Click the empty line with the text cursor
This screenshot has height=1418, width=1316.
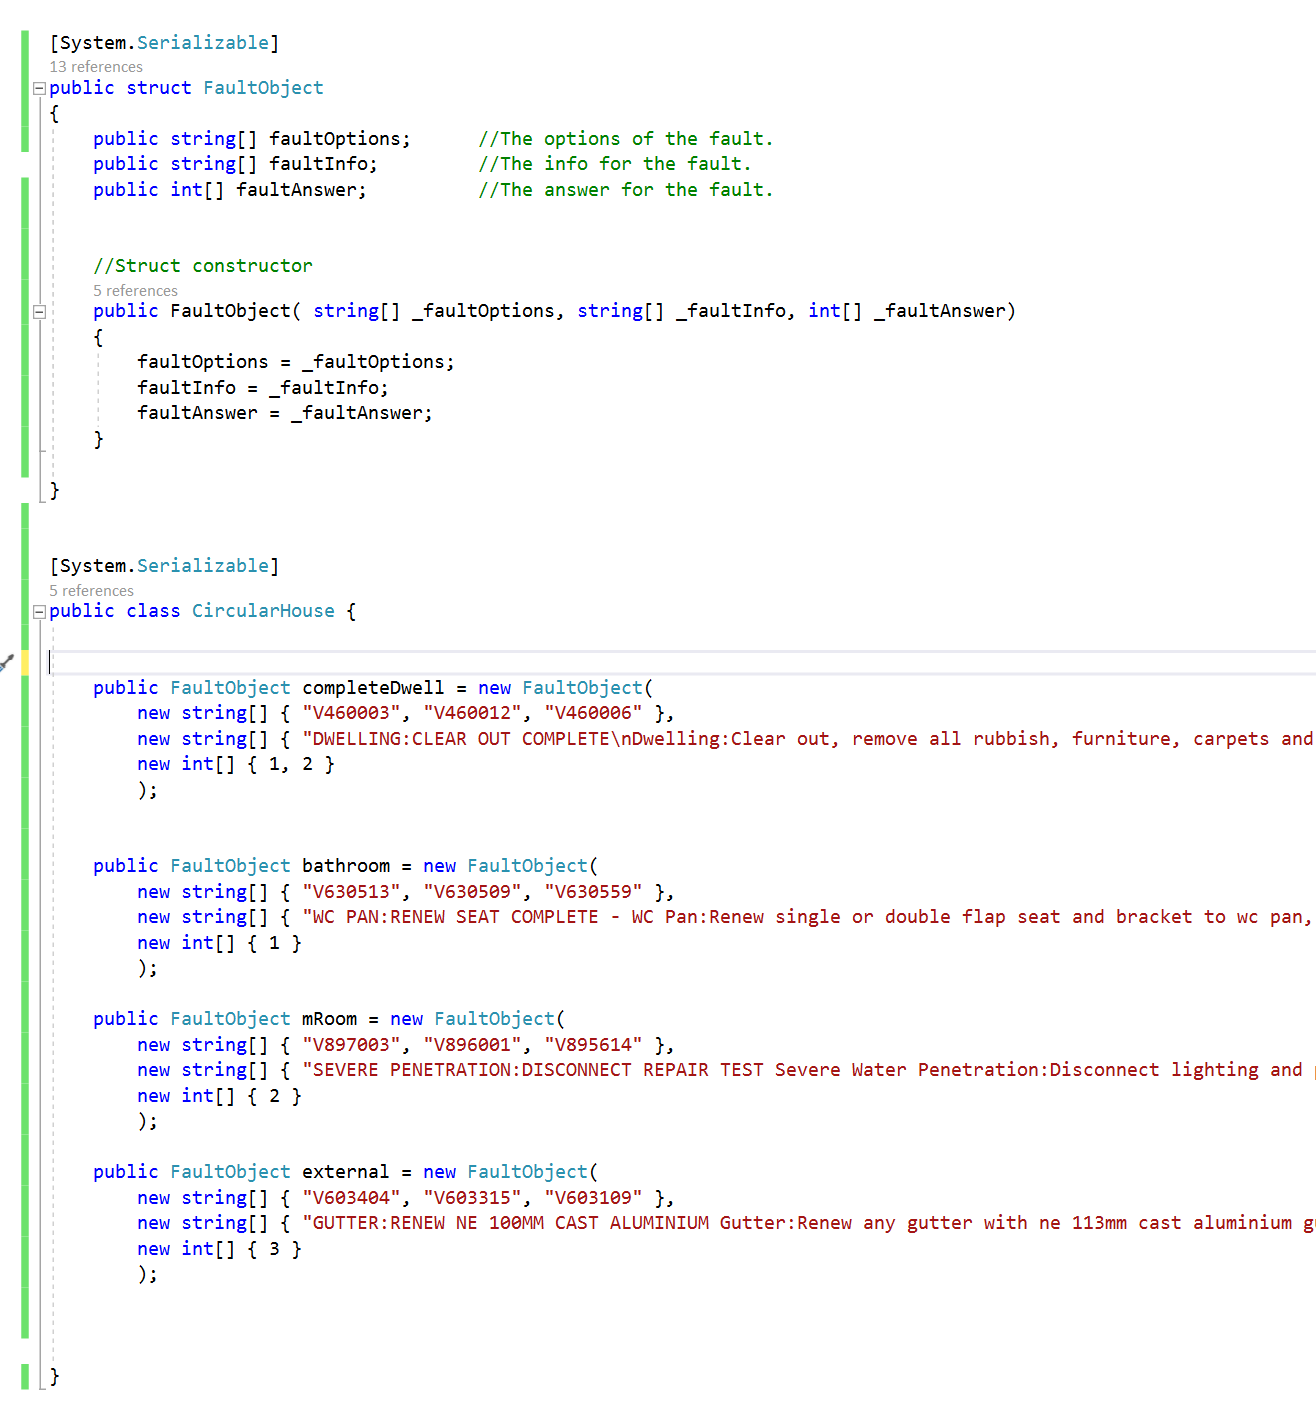[x=680, y=662]
